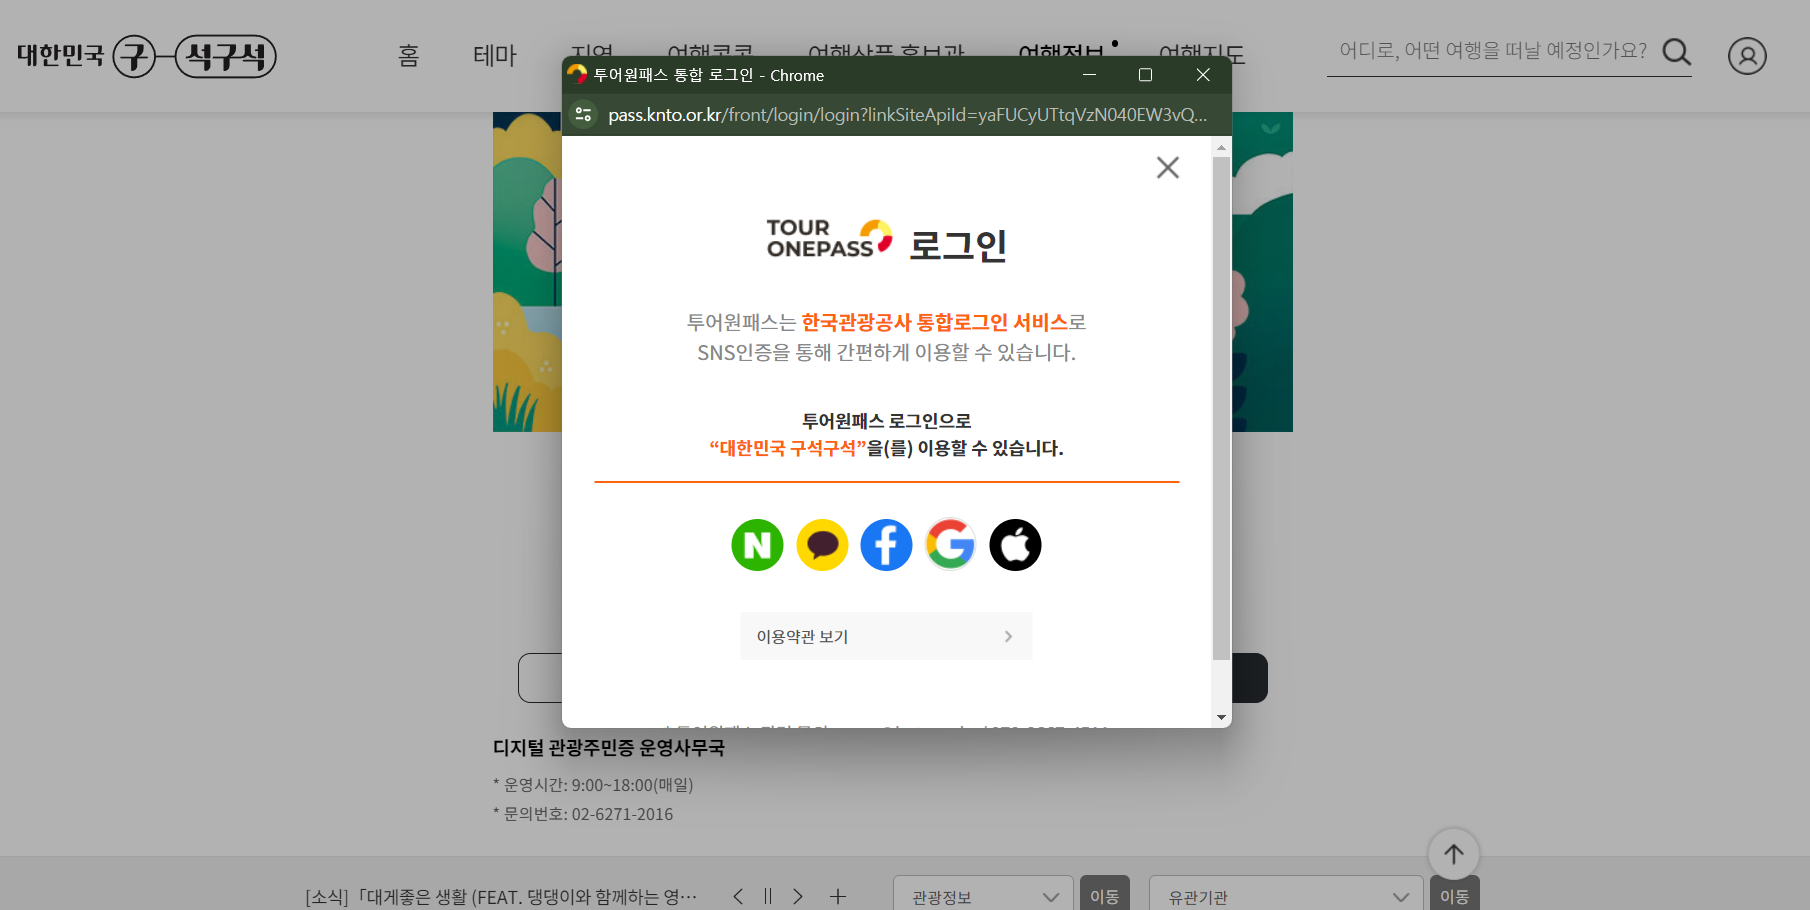The height and width of the screenshot is (910, 1810).
Task: Click site info icon in popup address bar
Action: click(x=583, y=115)
